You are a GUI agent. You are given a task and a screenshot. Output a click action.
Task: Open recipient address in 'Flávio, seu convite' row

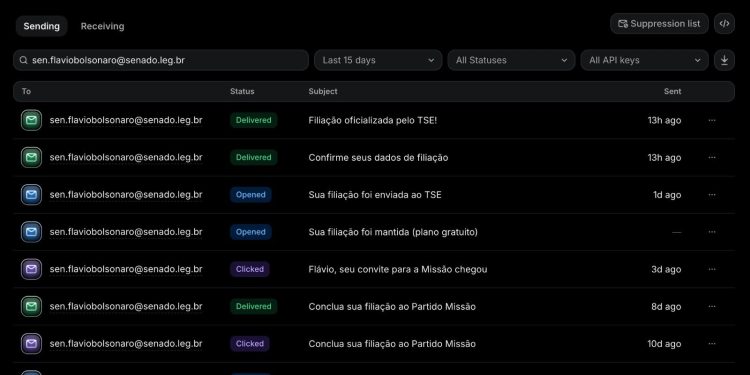click(x=126, y=269)
